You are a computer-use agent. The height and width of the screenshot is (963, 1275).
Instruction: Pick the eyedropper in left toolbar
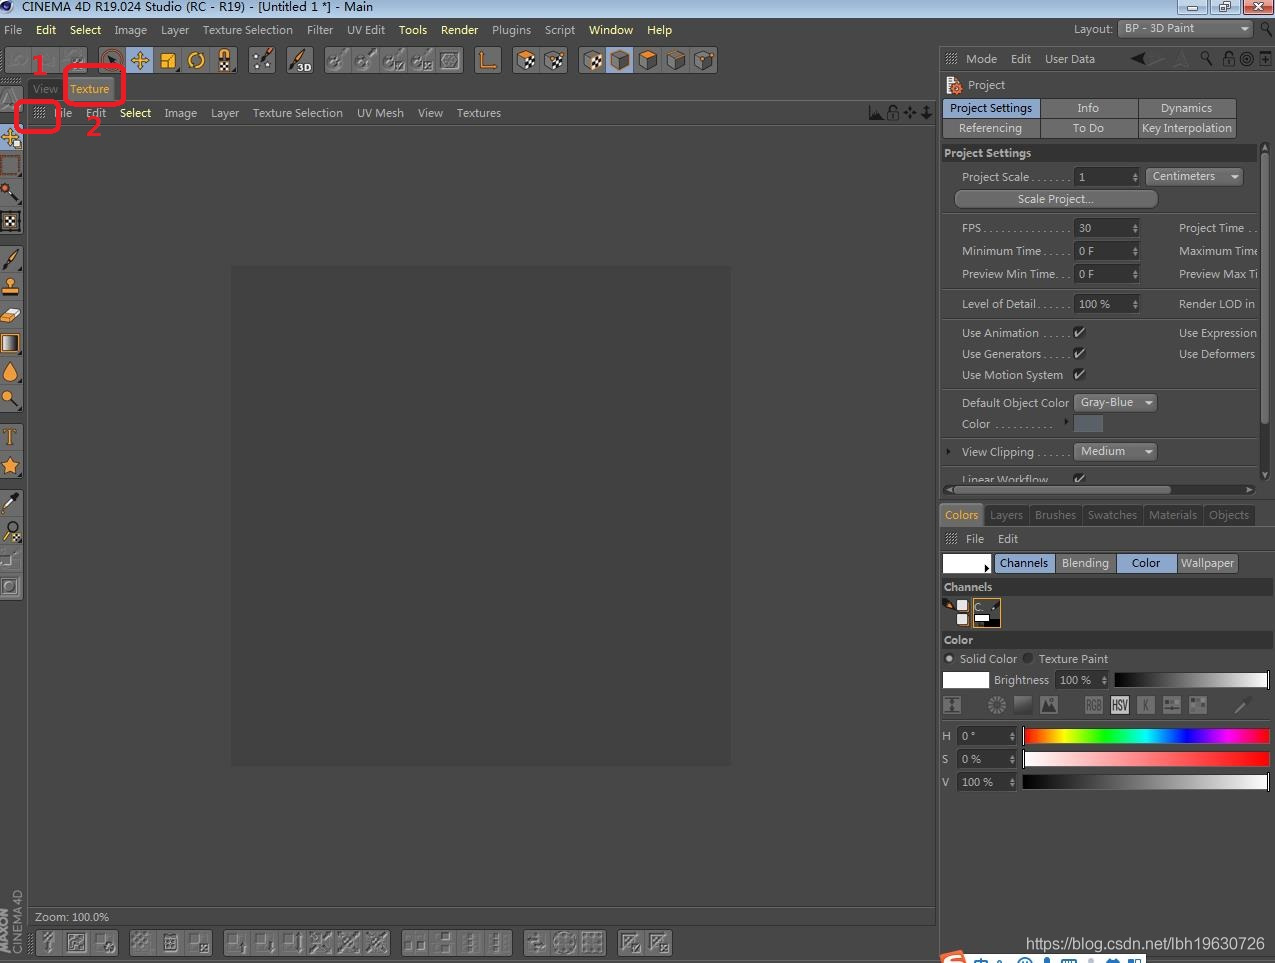[11, 502]
